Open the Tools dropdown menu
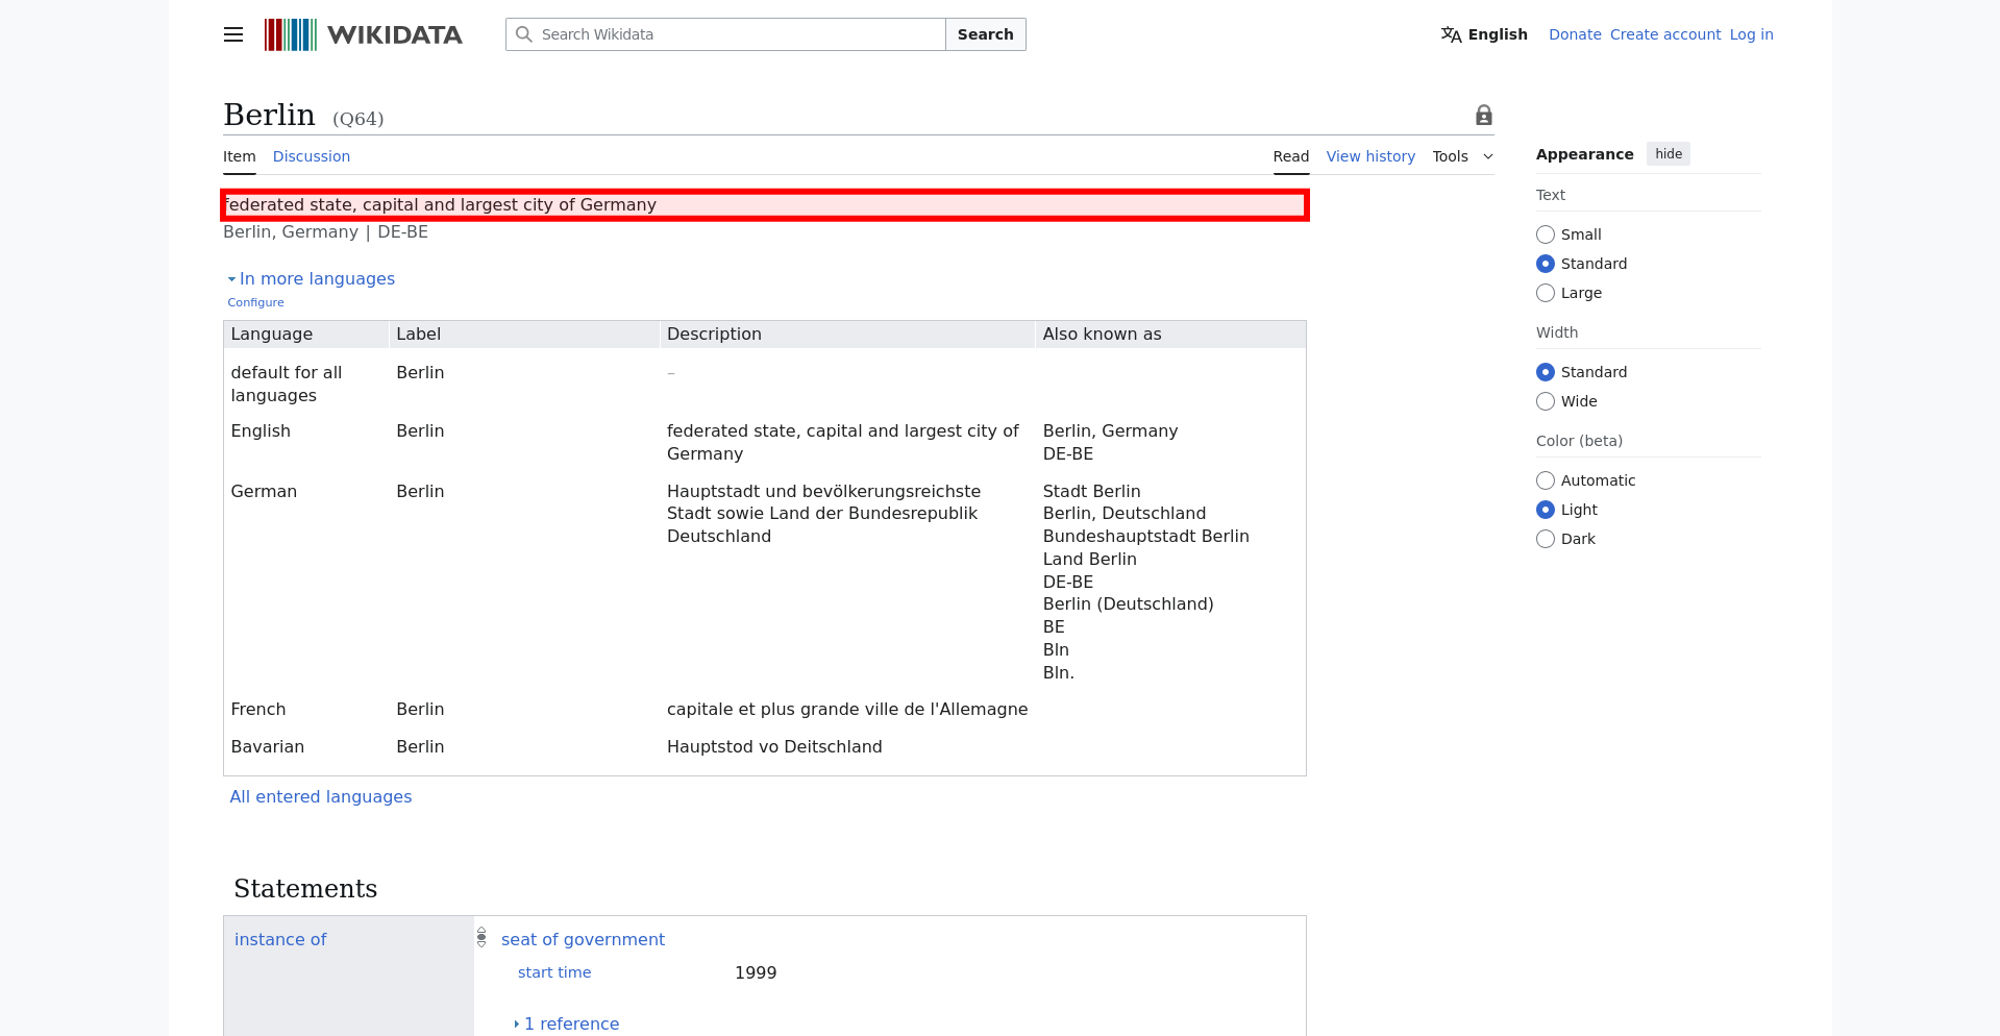This screenshot has height=1036, width=2000. 1462,157
